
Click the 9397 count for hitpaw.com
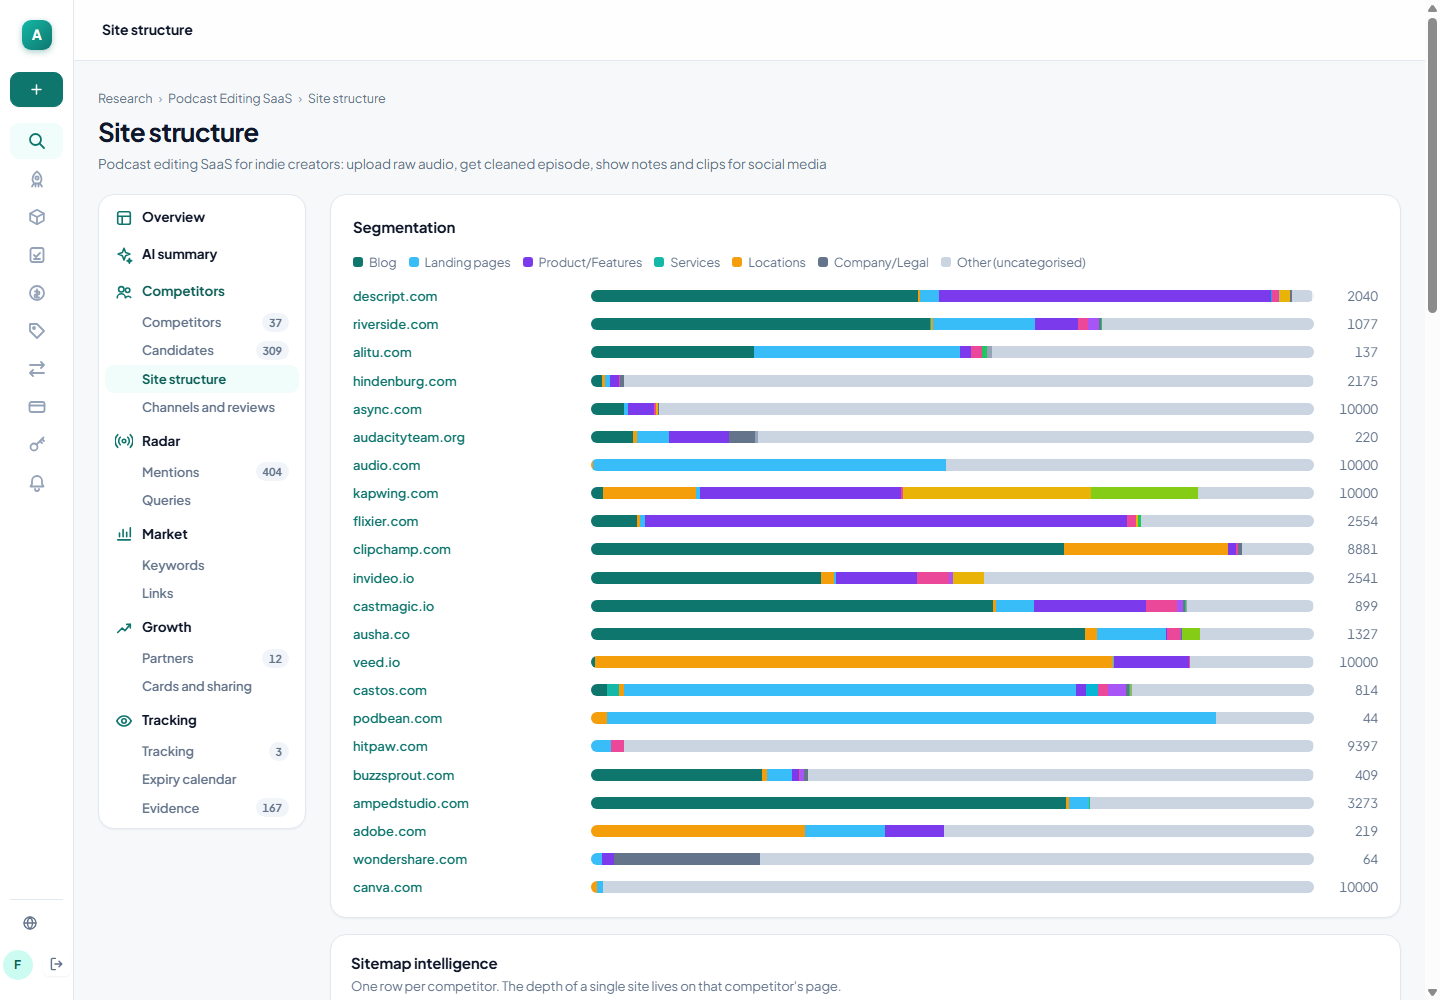(1362, 746)
